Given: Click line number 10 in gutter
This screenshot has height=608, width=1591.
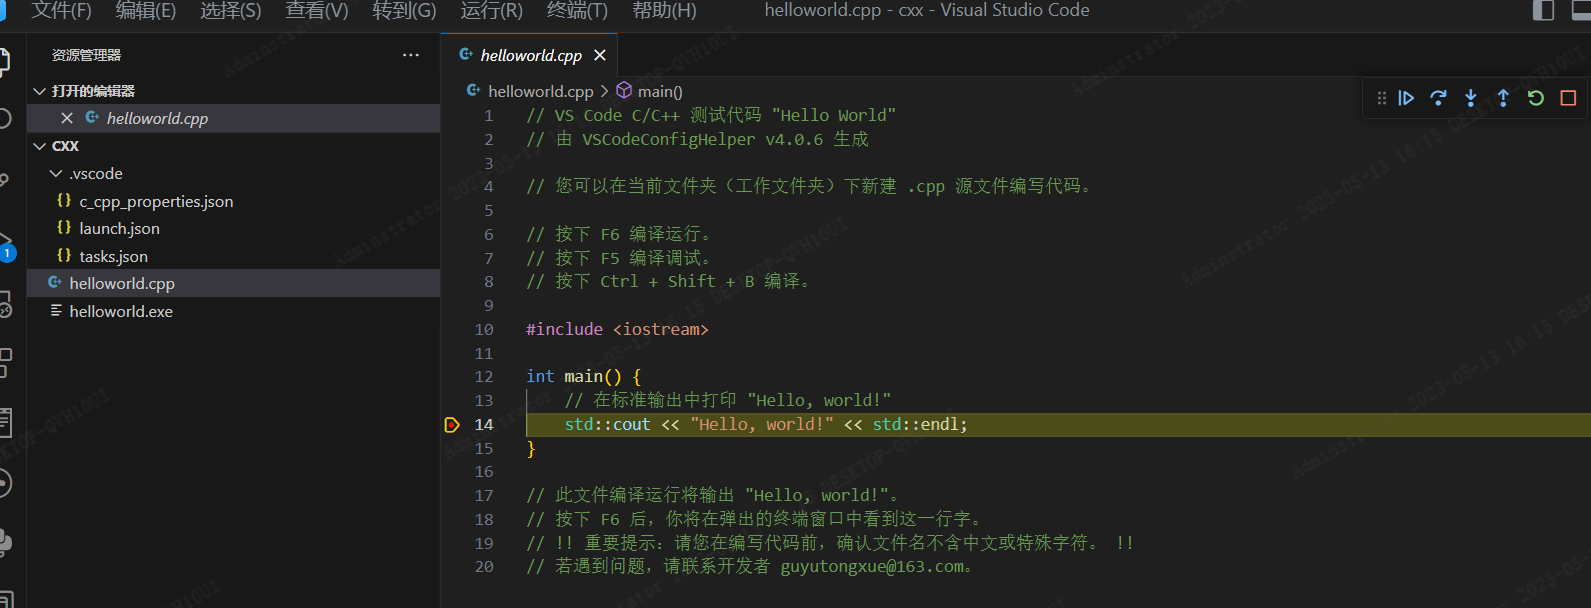Looking at the screenshot, I should (x=484, y=330).
